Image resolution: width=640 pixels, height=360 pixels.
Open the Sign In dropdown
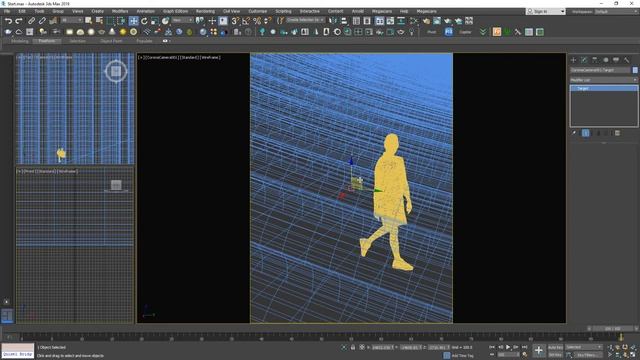pyautogui.click(x=546, y=11)
